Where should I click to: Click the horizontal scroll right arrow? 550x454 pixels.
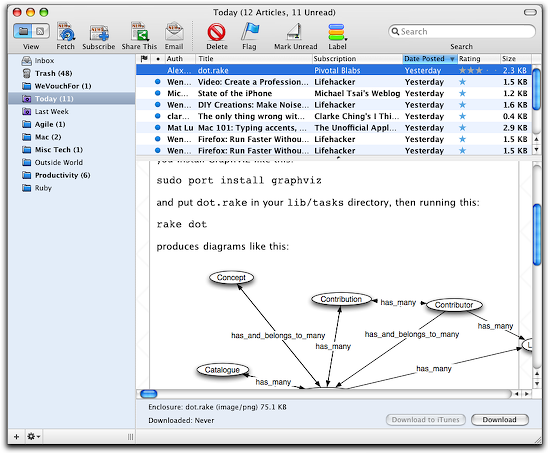pyautogui.click(x=526, y=394)
